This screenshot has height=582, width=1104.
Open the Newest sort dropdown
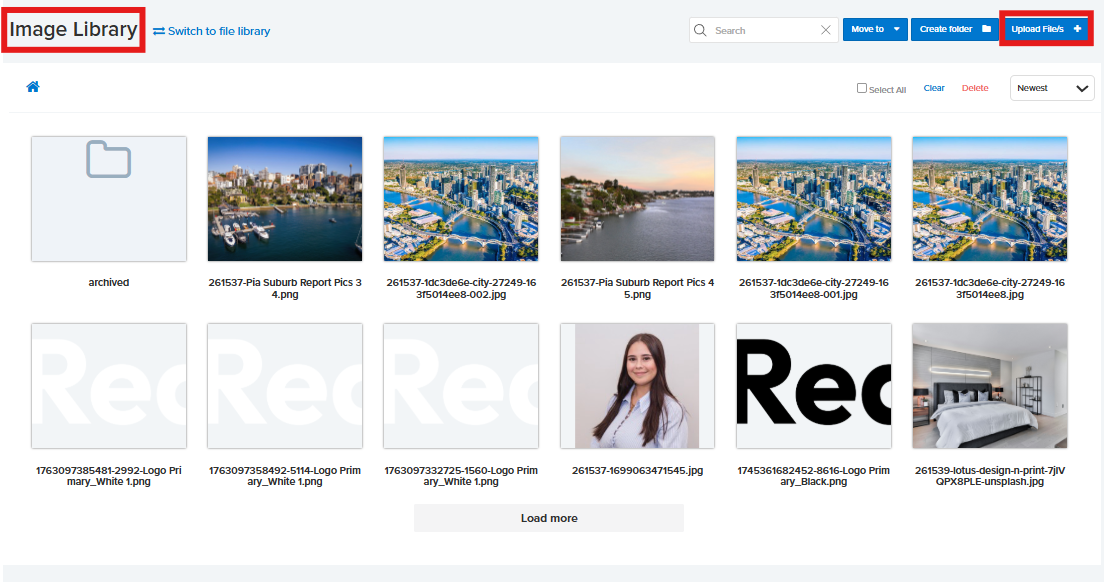point(1052,88)
